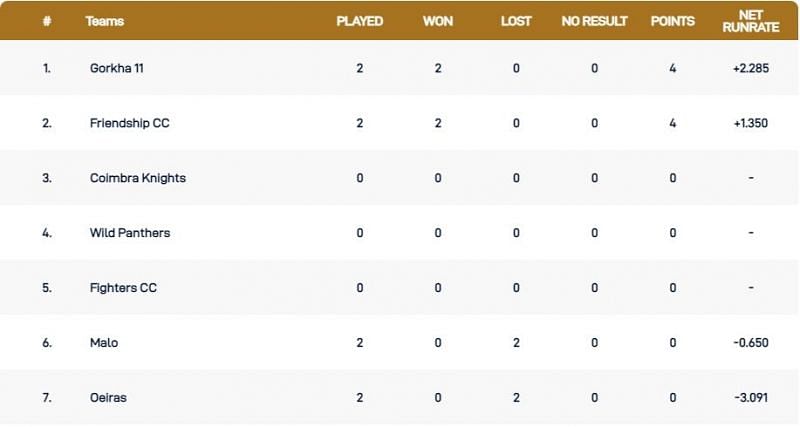
Task: Click the Oeiras team name
Action: pyautogui.click(x=107, y=397)
